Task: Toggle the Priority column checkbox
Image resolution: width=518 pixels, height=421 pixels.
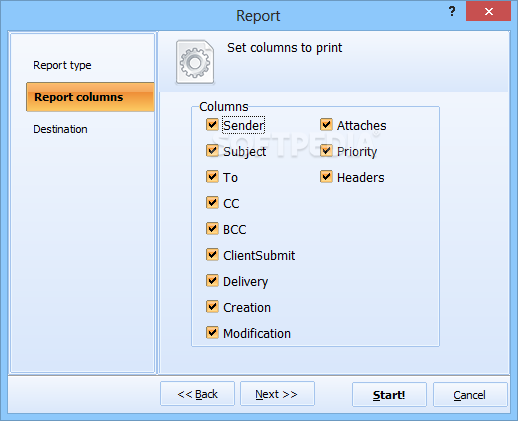Action: point(326,151)
